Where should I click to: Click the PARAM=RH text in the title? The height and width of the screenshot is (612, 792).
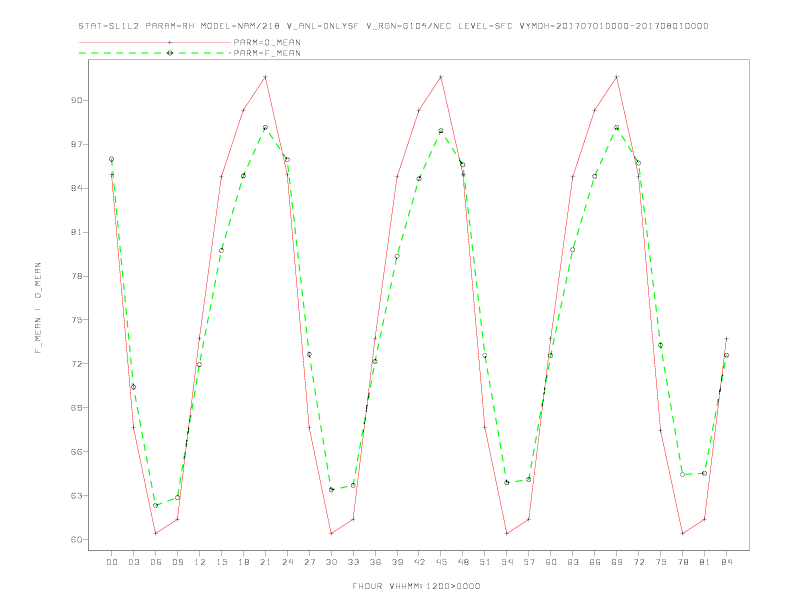[170, 26]
